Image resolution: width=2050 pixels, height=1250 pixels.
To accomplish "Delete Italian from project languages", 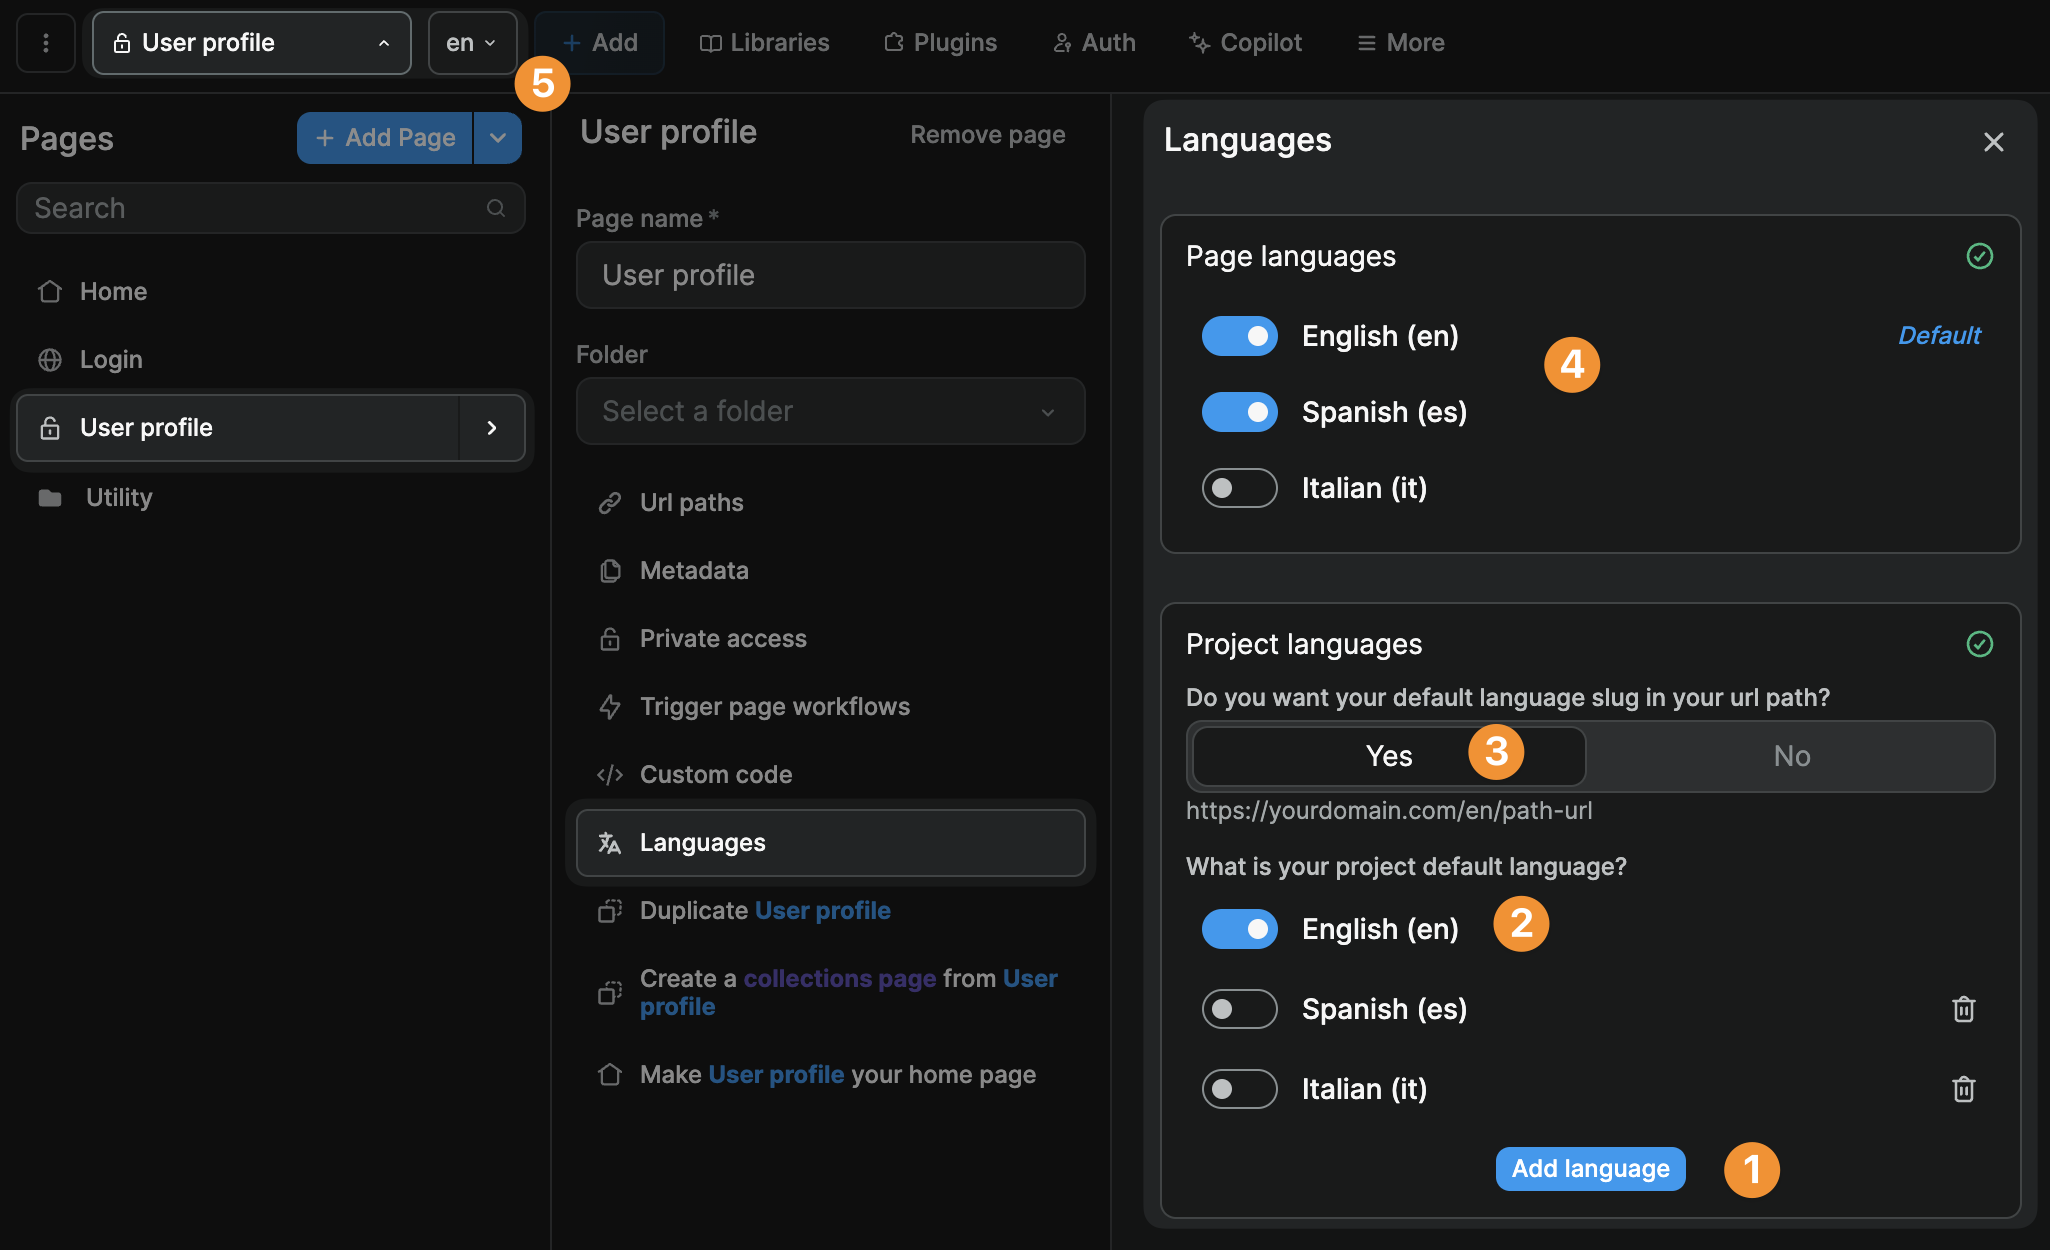I will point(1962,1089).
